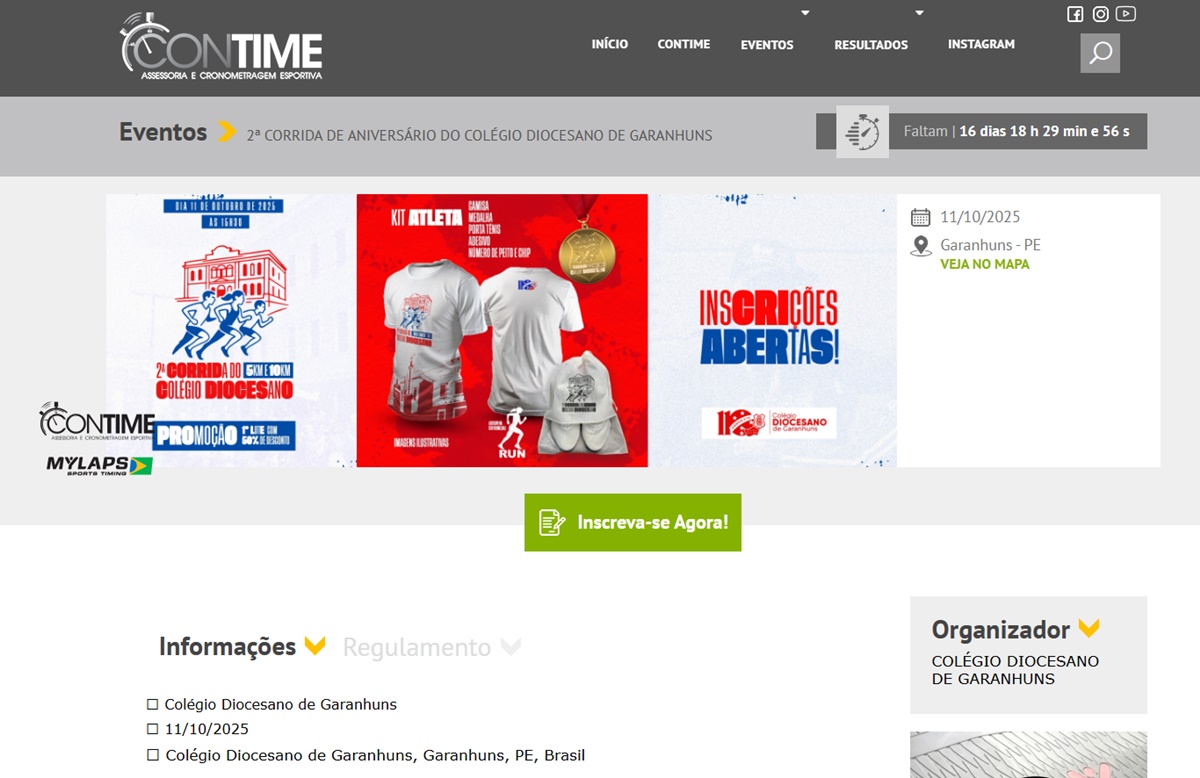The image size is (1200, 778).
Task: Open the Facebook icon in header
Action: coord(1075,14)
